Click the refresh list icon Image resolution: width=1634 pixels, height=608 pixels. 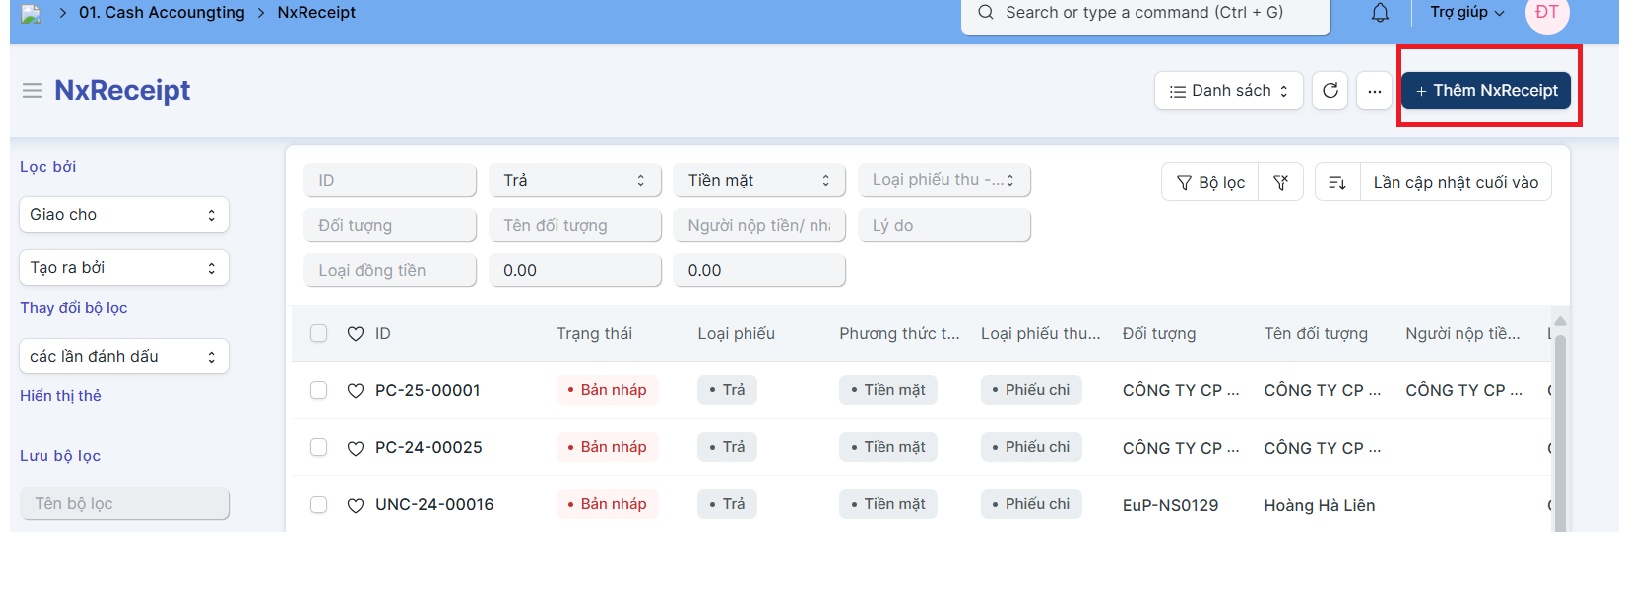(1330, 91)
